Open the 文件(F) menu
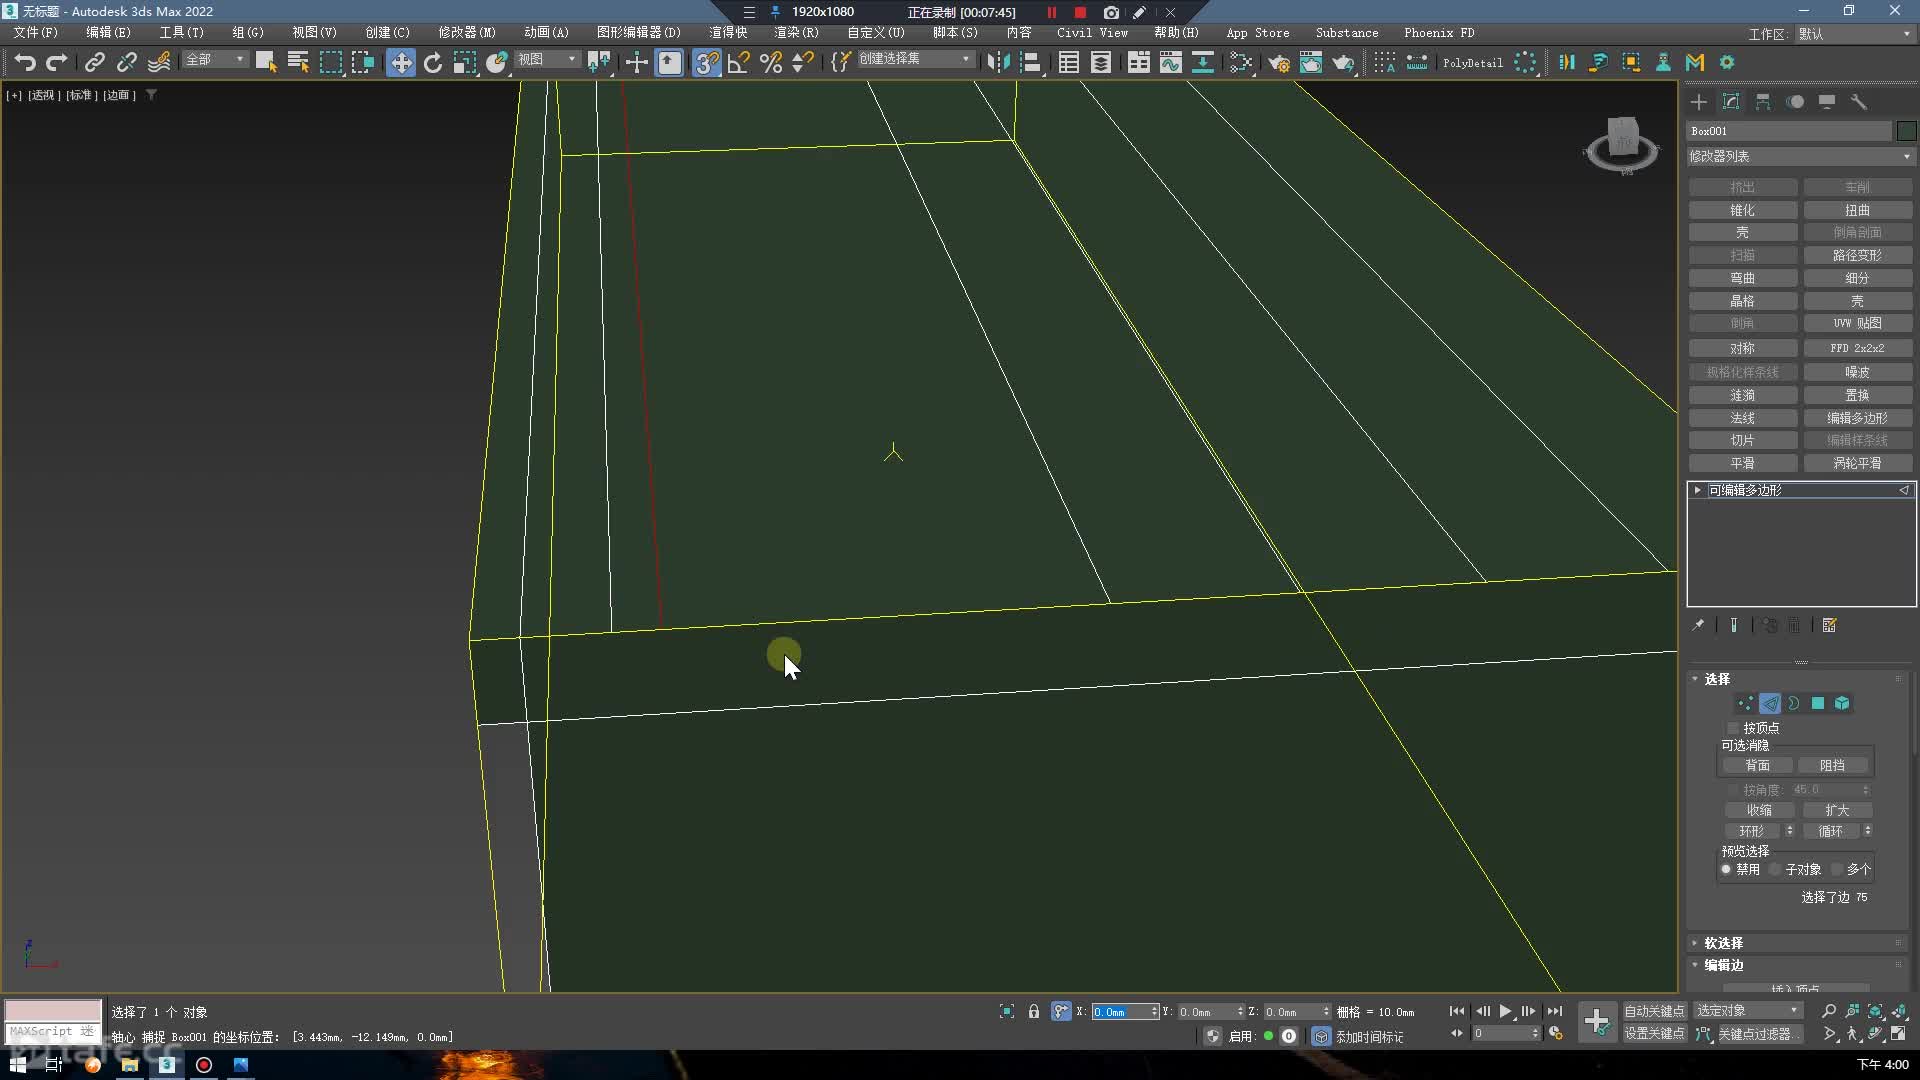1920x1080 pixels. [35, 33]
